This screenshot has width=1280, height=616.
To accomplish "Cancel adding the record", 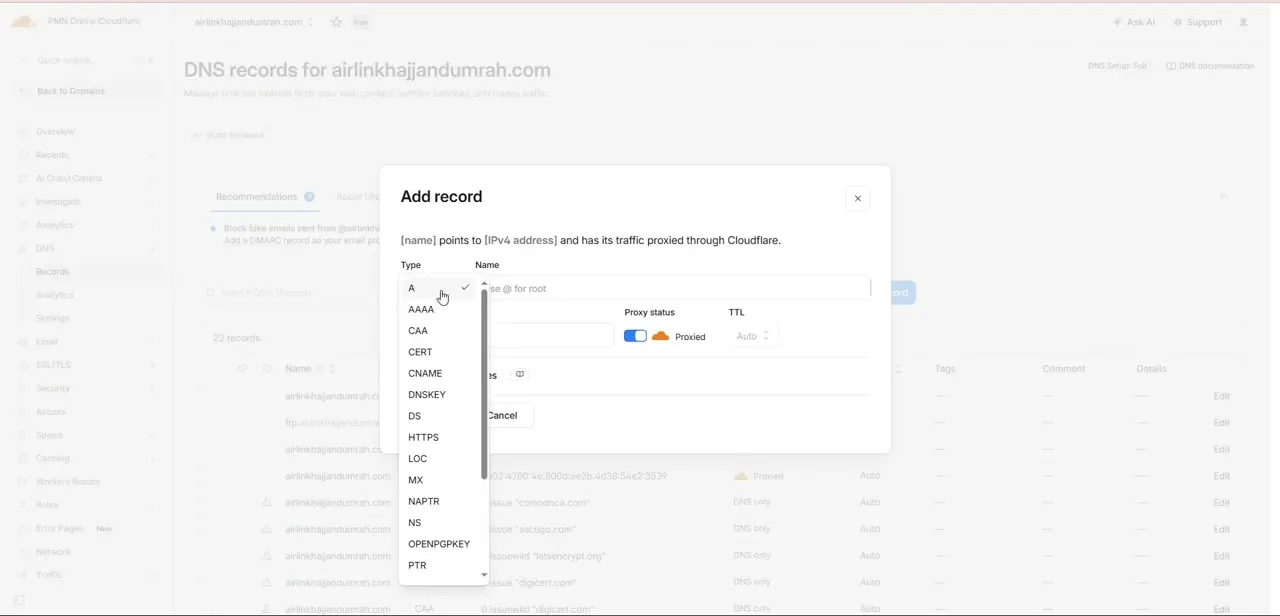I will click(504, 415).
